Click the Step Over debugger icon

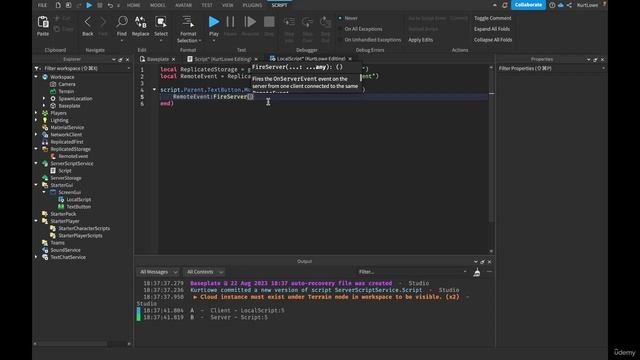[307, 22]
